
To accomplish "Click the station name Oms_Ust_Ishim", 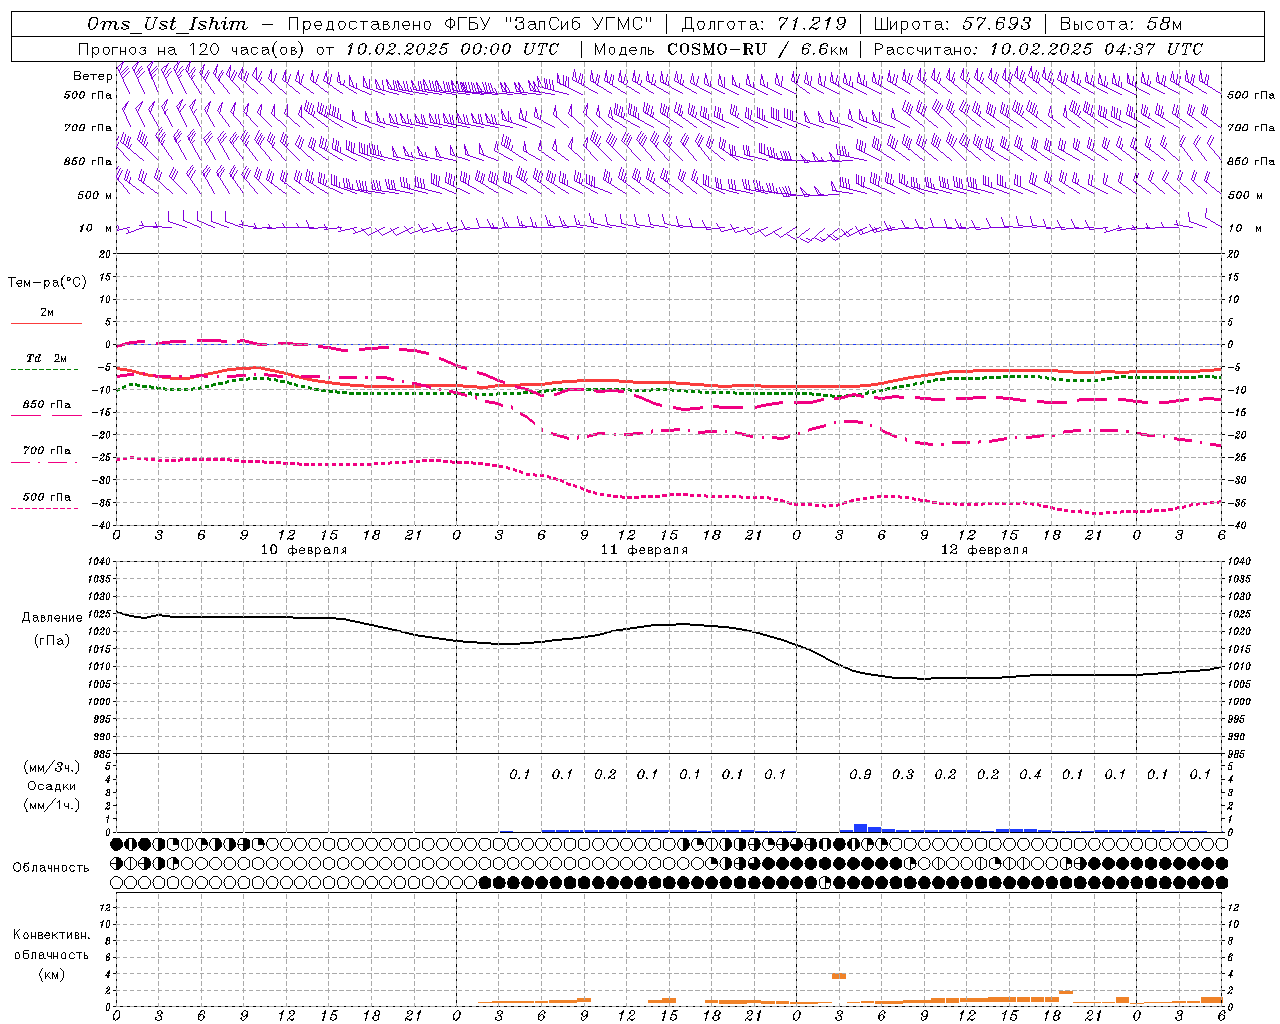I will pos(167,24).
